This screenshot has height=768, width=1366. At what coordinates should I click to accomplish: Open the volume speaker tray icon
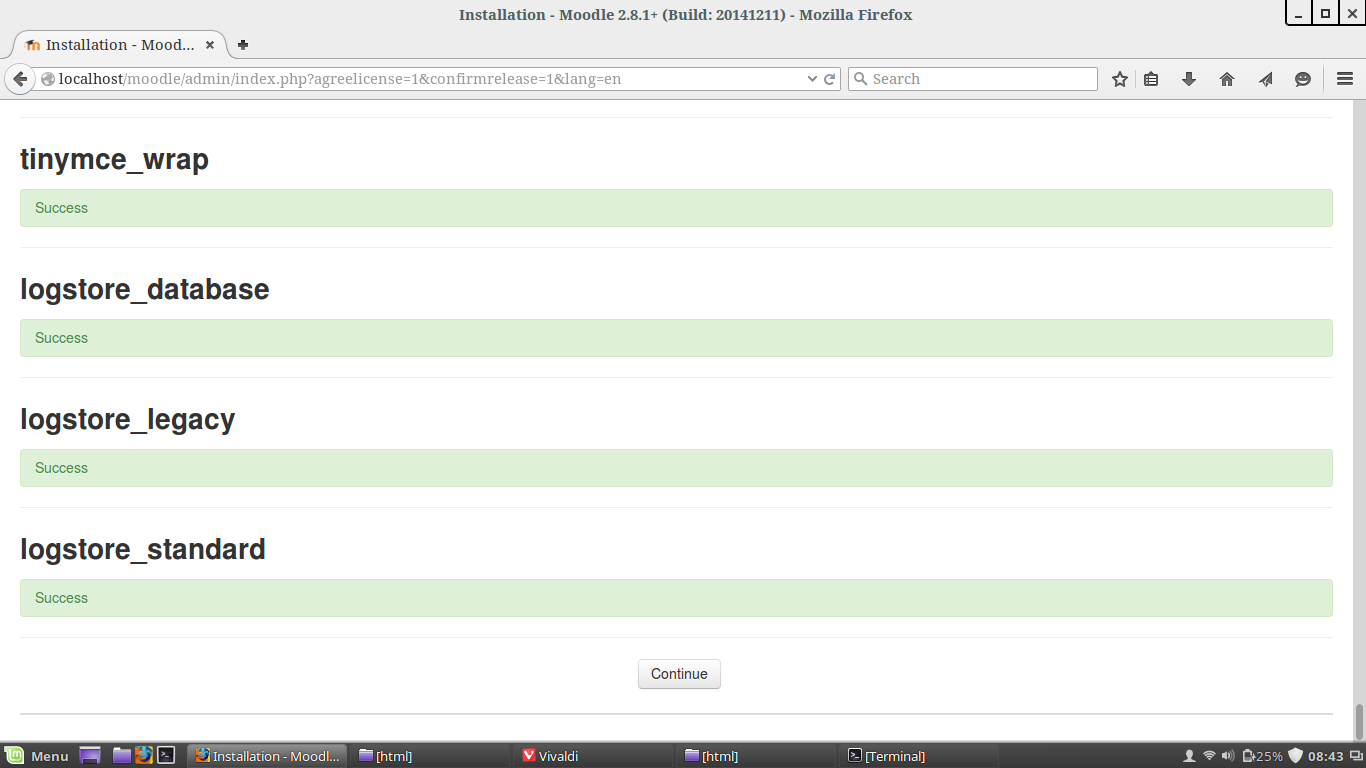(x=1229, y=756)
